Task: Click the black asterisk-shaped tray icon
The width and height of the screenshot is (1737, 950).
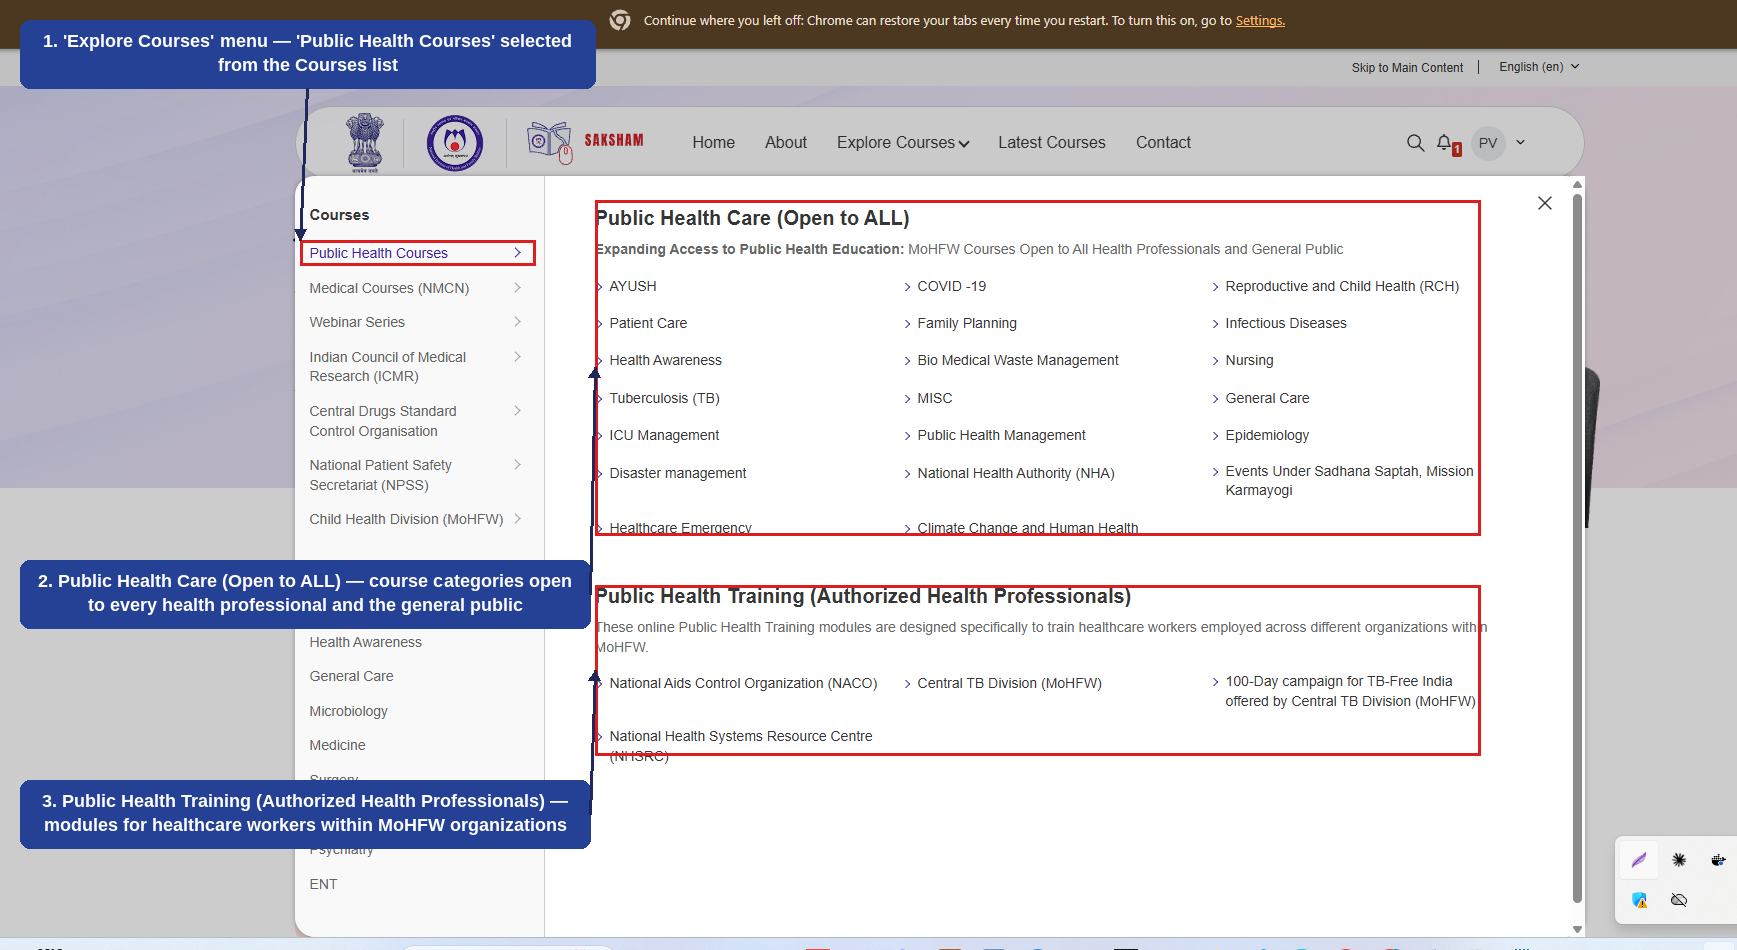Action: [x=1679, y=860]
